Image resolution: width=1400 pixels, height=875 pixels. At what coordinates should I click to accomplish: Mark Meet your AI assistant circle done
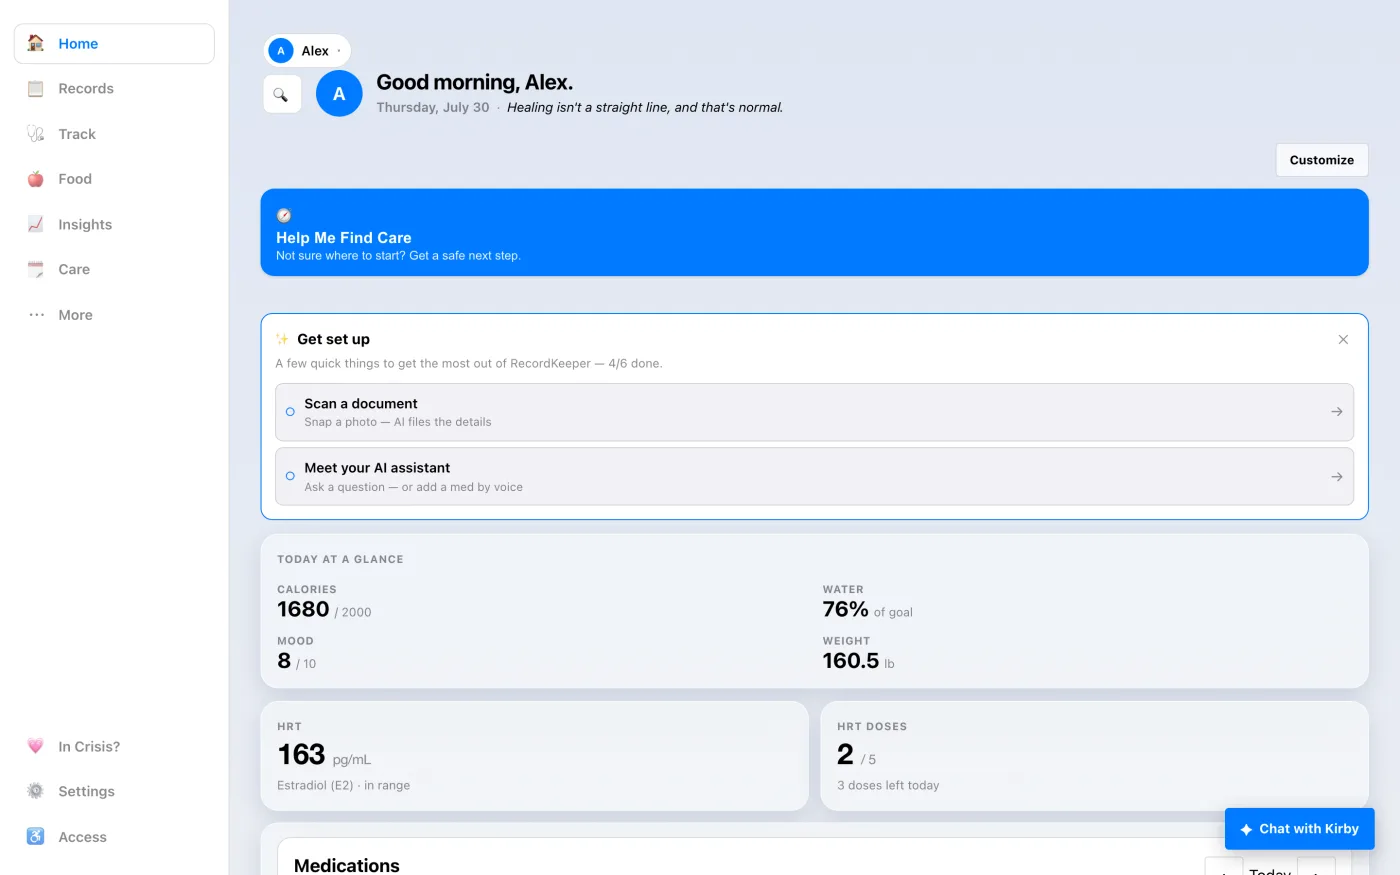coord(290,476)
